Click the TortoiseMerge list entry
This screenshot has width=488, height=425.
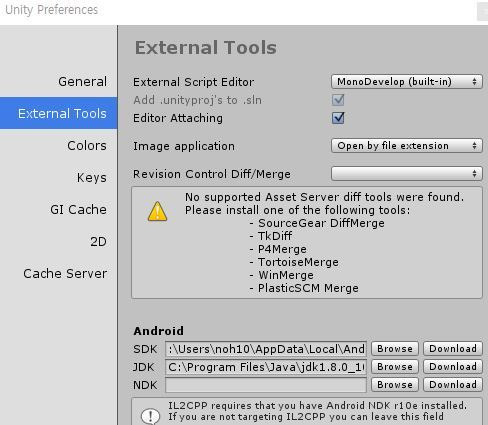298,262
